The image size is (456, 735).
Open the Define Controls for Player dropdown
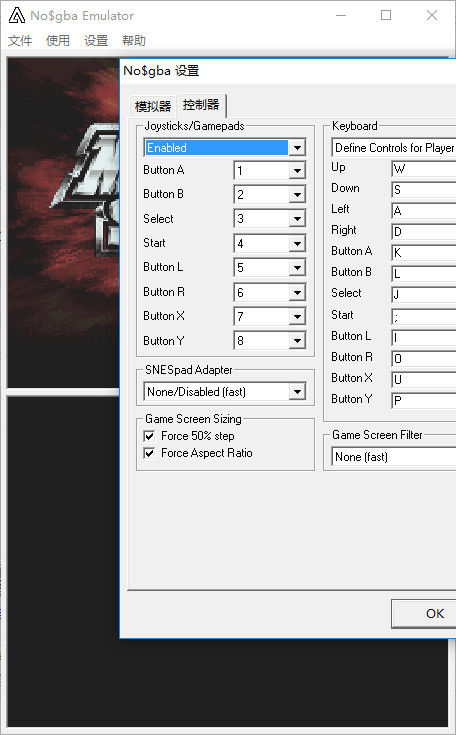pos(394,148)
